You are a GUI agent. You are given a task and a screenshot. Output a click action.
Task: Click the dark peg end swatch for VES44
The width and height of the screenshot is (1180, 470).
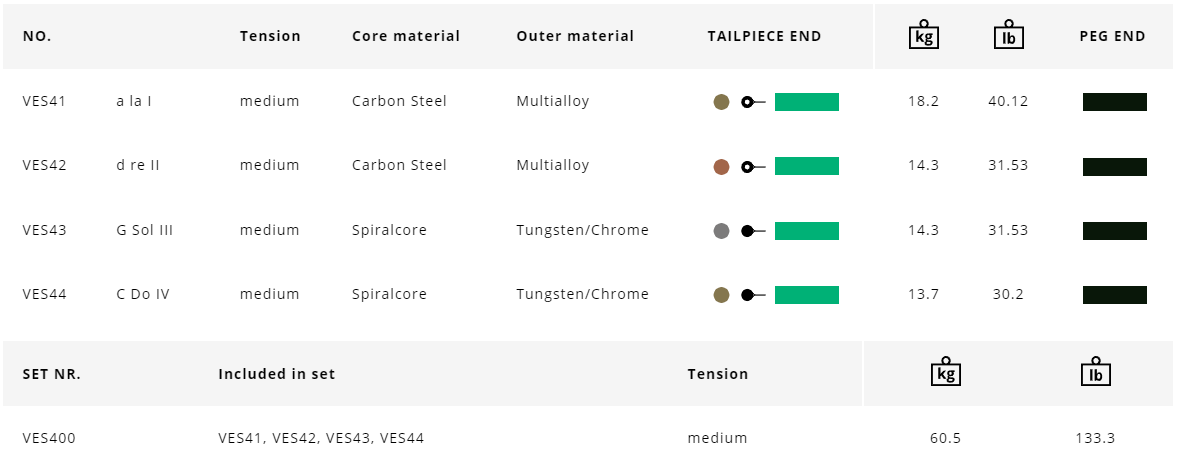click(x=1114, y=295)
